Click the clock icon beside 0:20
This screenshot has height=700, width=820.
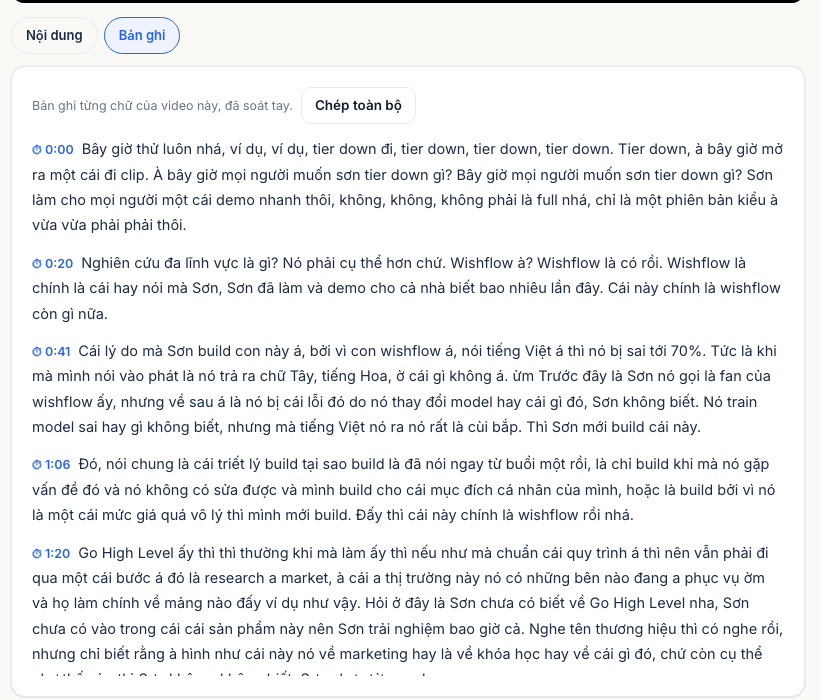tap(37, 263)
